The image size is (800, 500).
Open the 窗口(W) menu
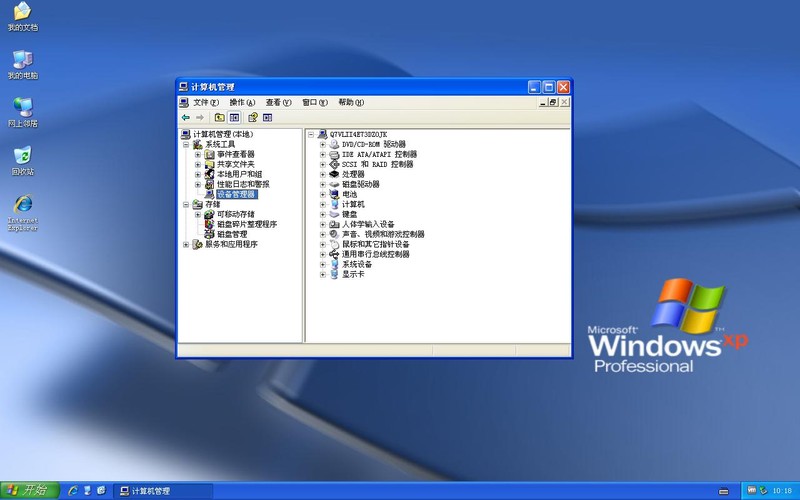315,103
